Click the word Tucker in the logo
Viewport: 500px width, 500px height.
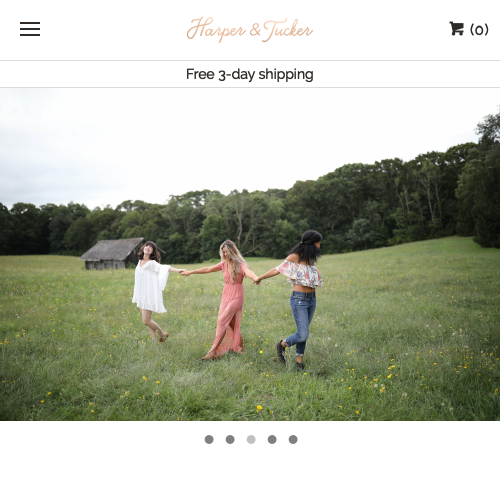288,29
